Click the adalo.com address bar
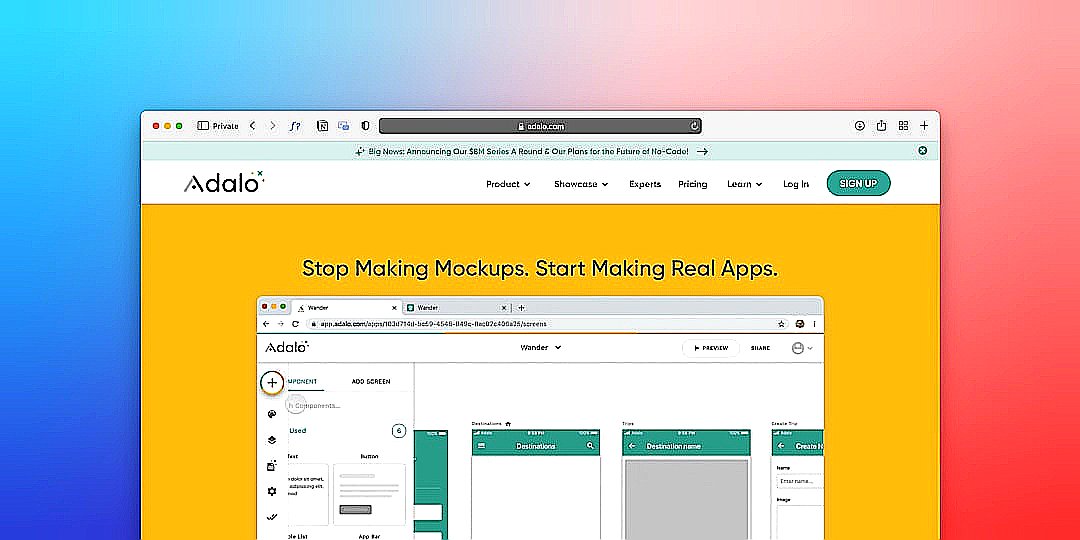Screen dimensions: 1080x540 [540, 126]
